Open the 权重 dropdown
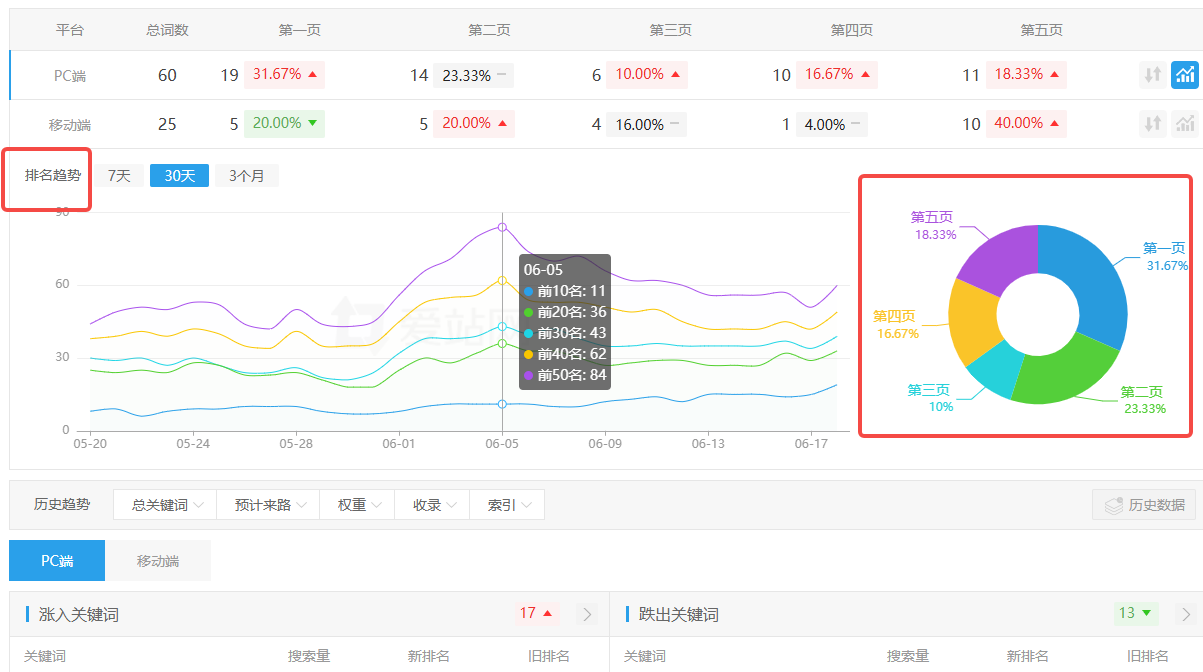Screen dimensions: 1203x672 [x=357, y=504]
